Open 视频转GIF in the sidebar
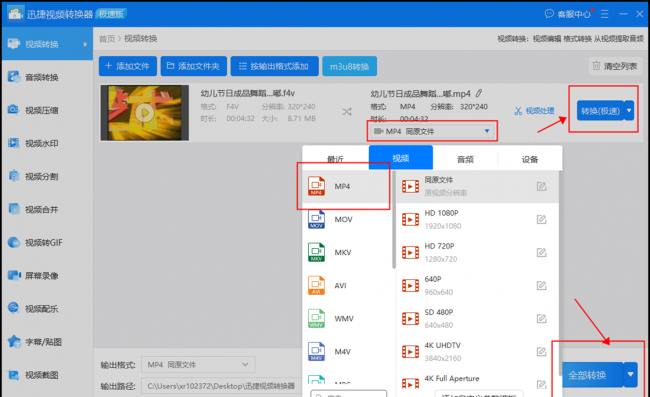Screen dimensions: 650x397 (47, 243)
